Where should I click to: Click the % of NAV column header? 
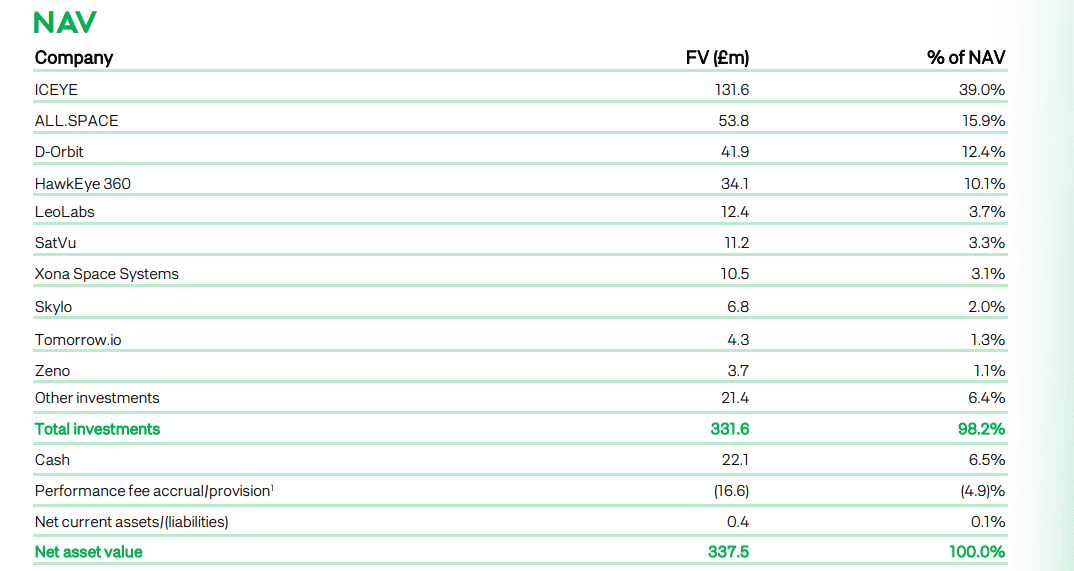click(x=965, y=57)
